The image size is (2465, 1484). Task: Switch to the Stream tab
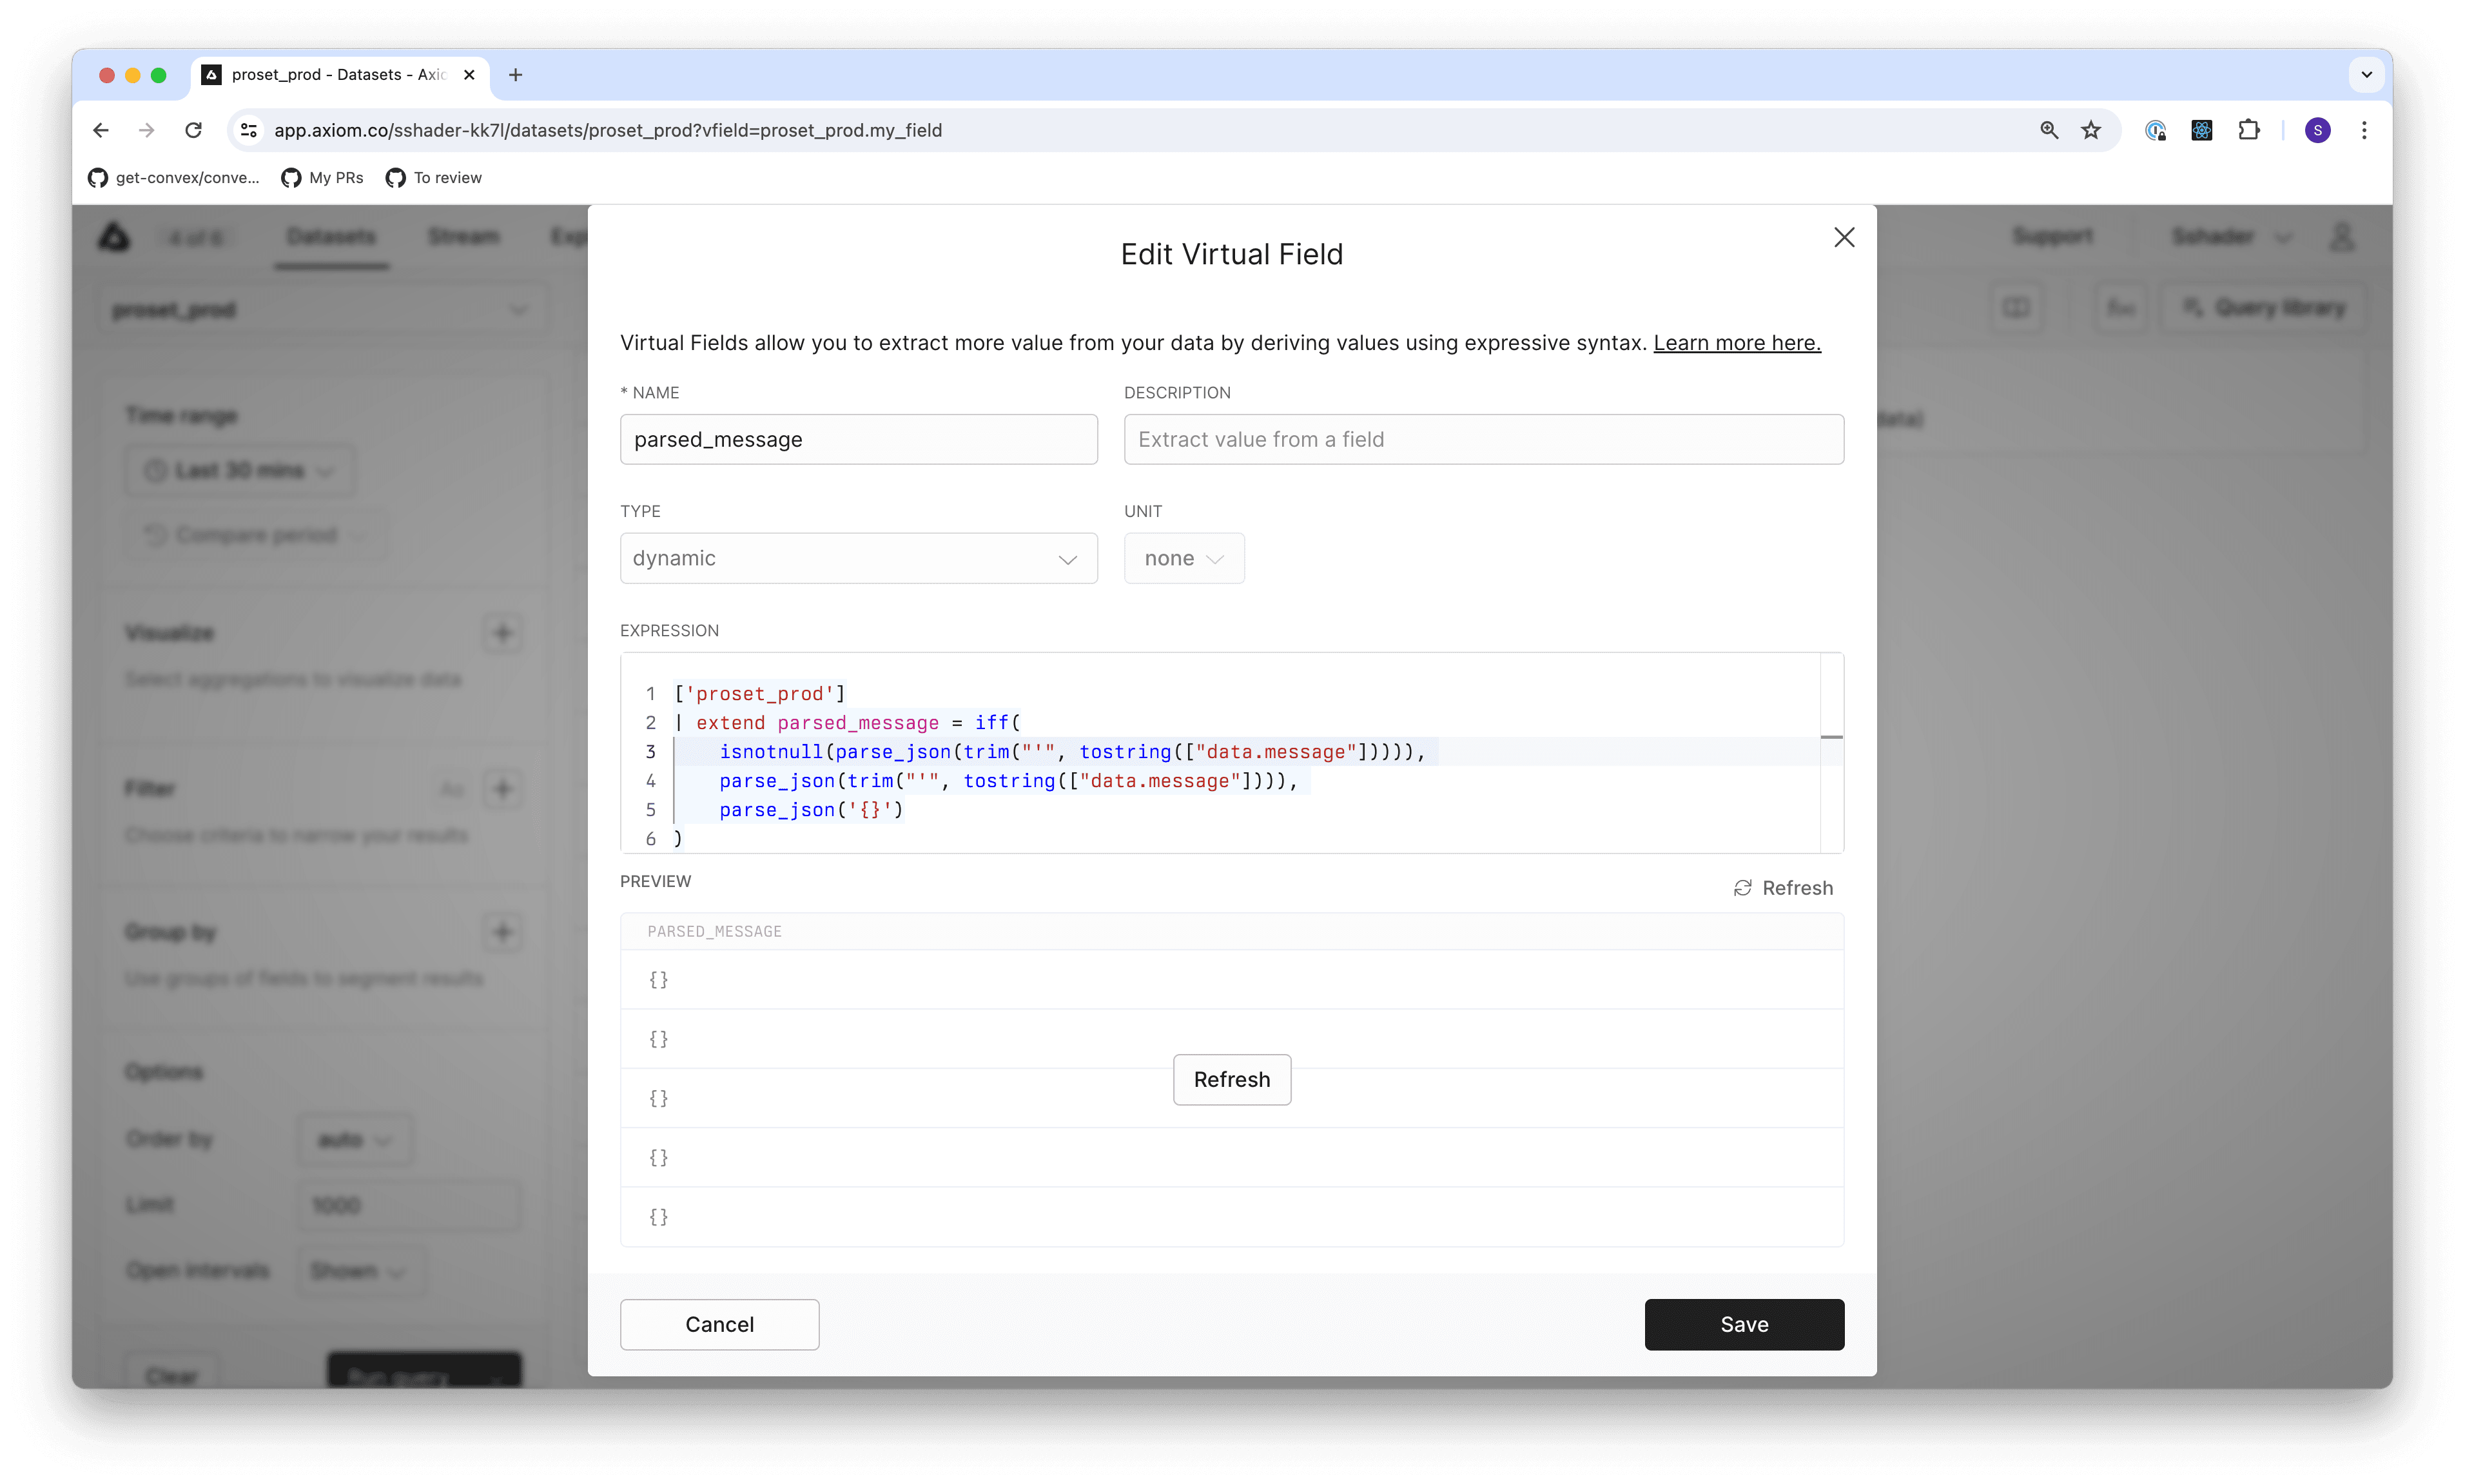[x=464, y=237]
